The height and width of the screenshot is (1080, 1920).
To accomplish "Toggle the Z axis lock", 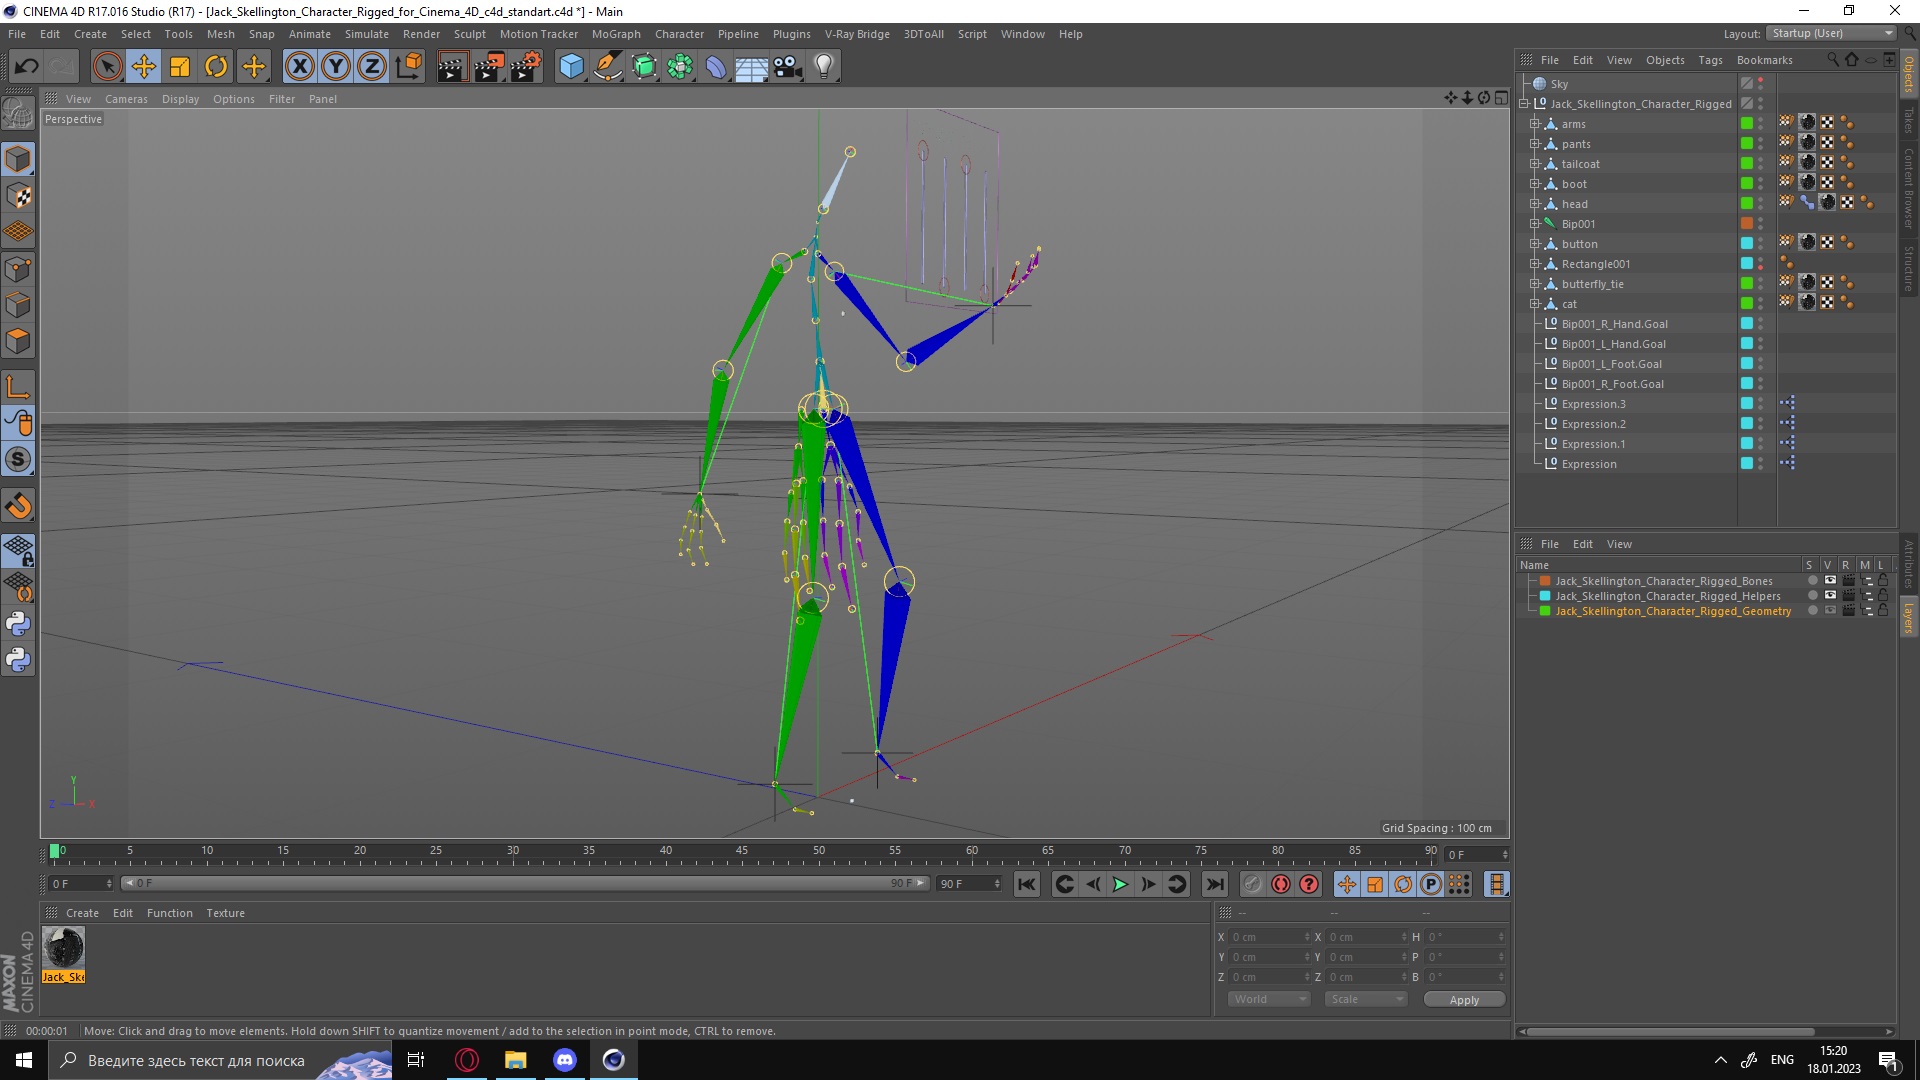I will click(x=372, y=67).
